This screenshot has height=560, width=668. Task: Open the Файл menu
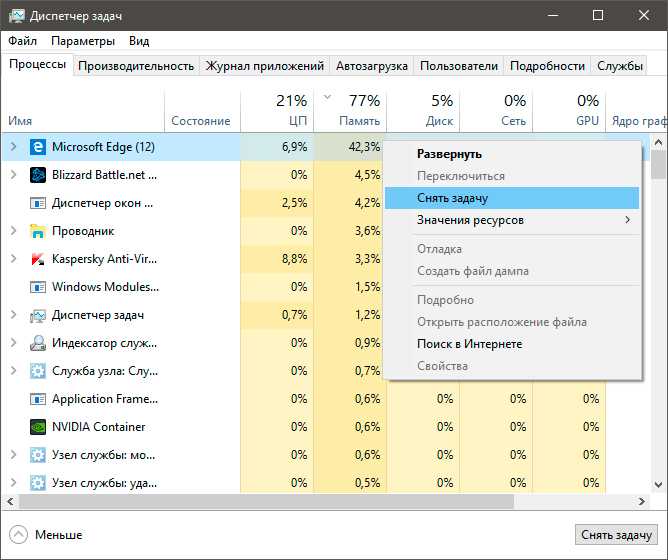tap(23, 41)
